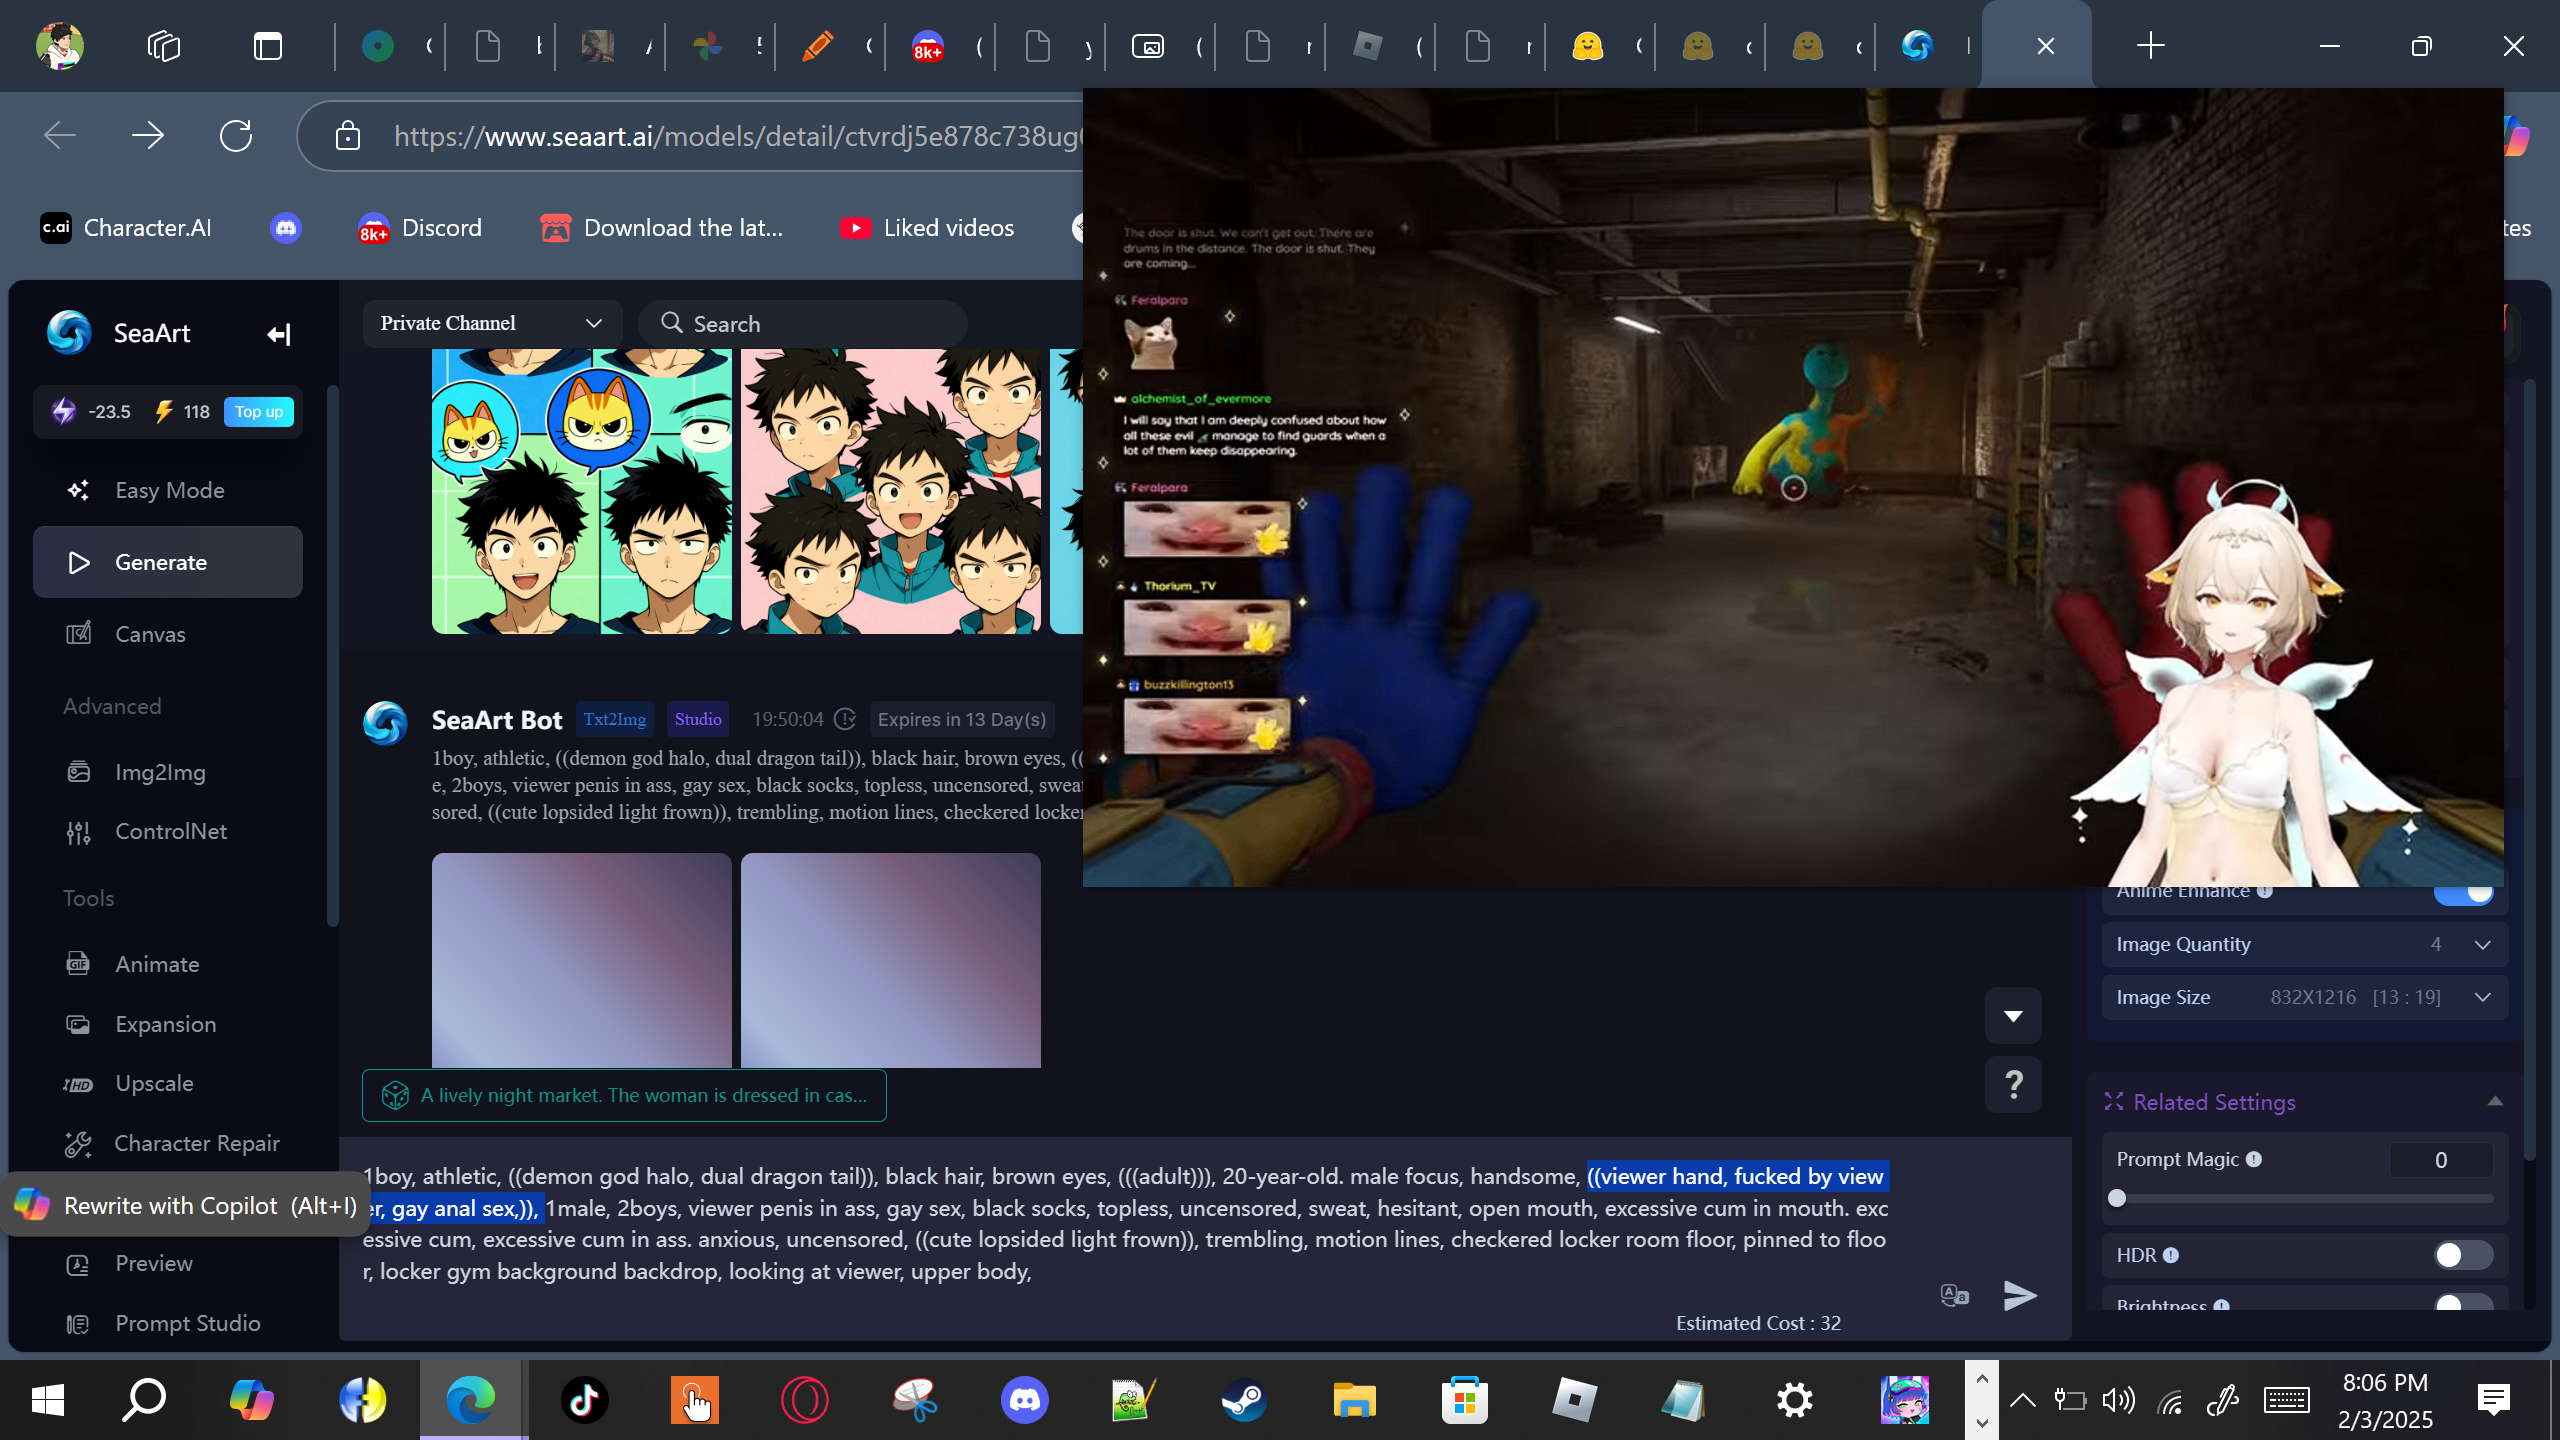Open ControlNet from the sidebar
The image size is (2560, 1440).
(168, 831)
